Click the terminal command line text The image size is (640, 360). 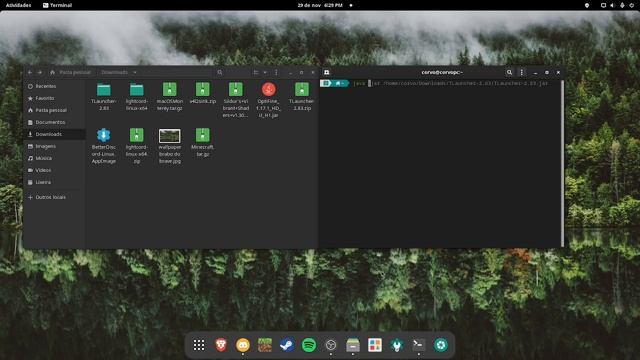coord(450,83)
